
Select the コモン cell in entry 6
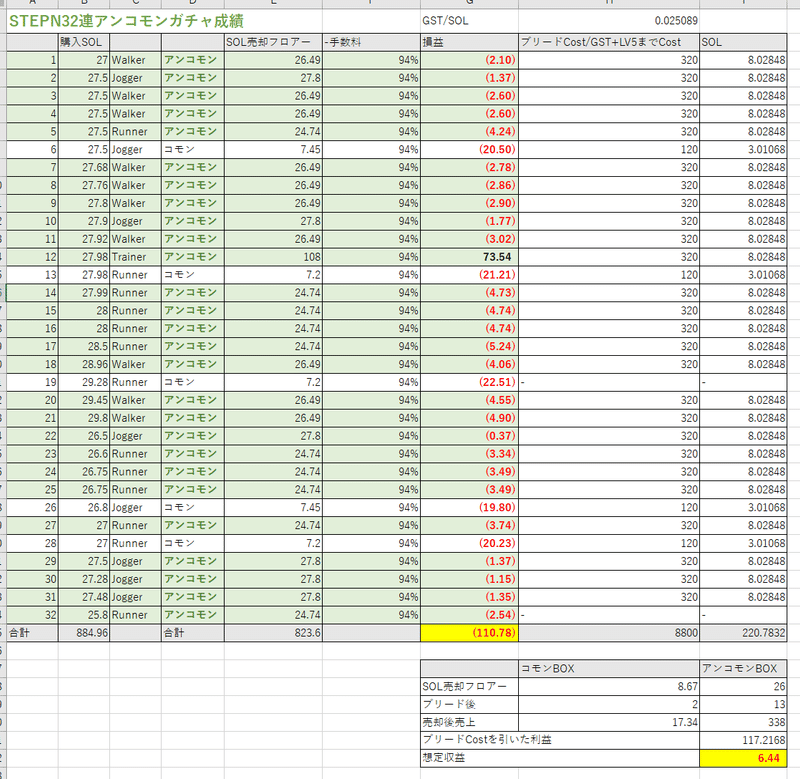coord(192,149)
